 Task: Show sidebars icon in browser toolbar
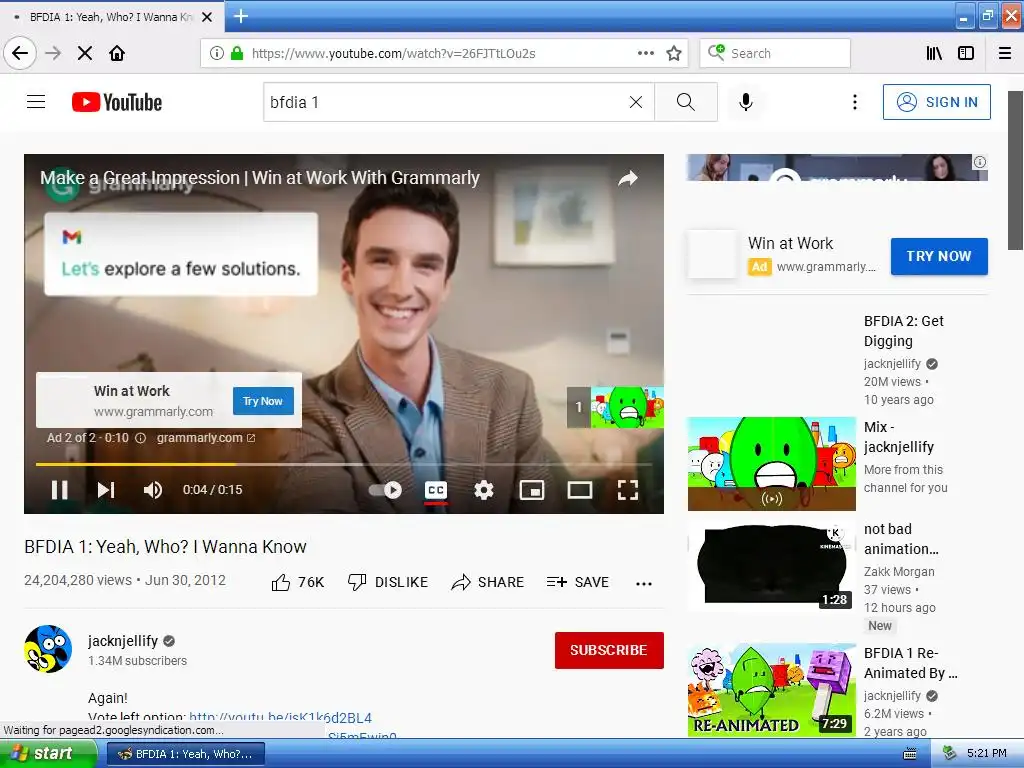tap(966, 53)
